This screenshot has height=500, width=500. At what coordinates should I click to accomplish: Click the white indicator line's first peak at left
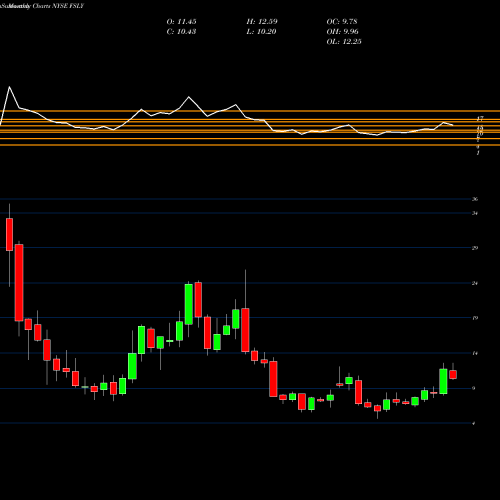9,87
